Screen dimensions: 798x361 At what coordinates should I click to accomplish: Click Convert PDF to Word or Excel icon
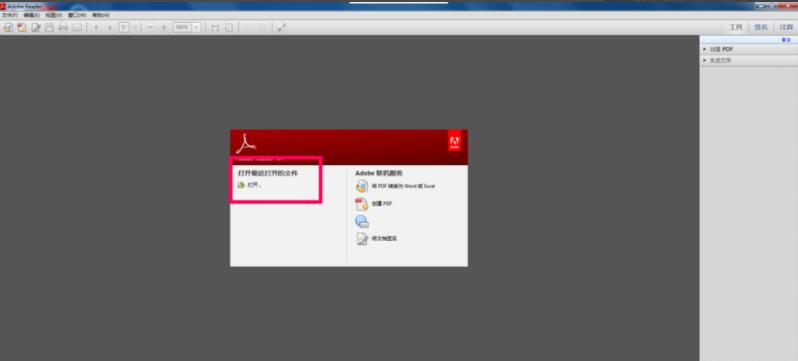[x=361, y=186]
